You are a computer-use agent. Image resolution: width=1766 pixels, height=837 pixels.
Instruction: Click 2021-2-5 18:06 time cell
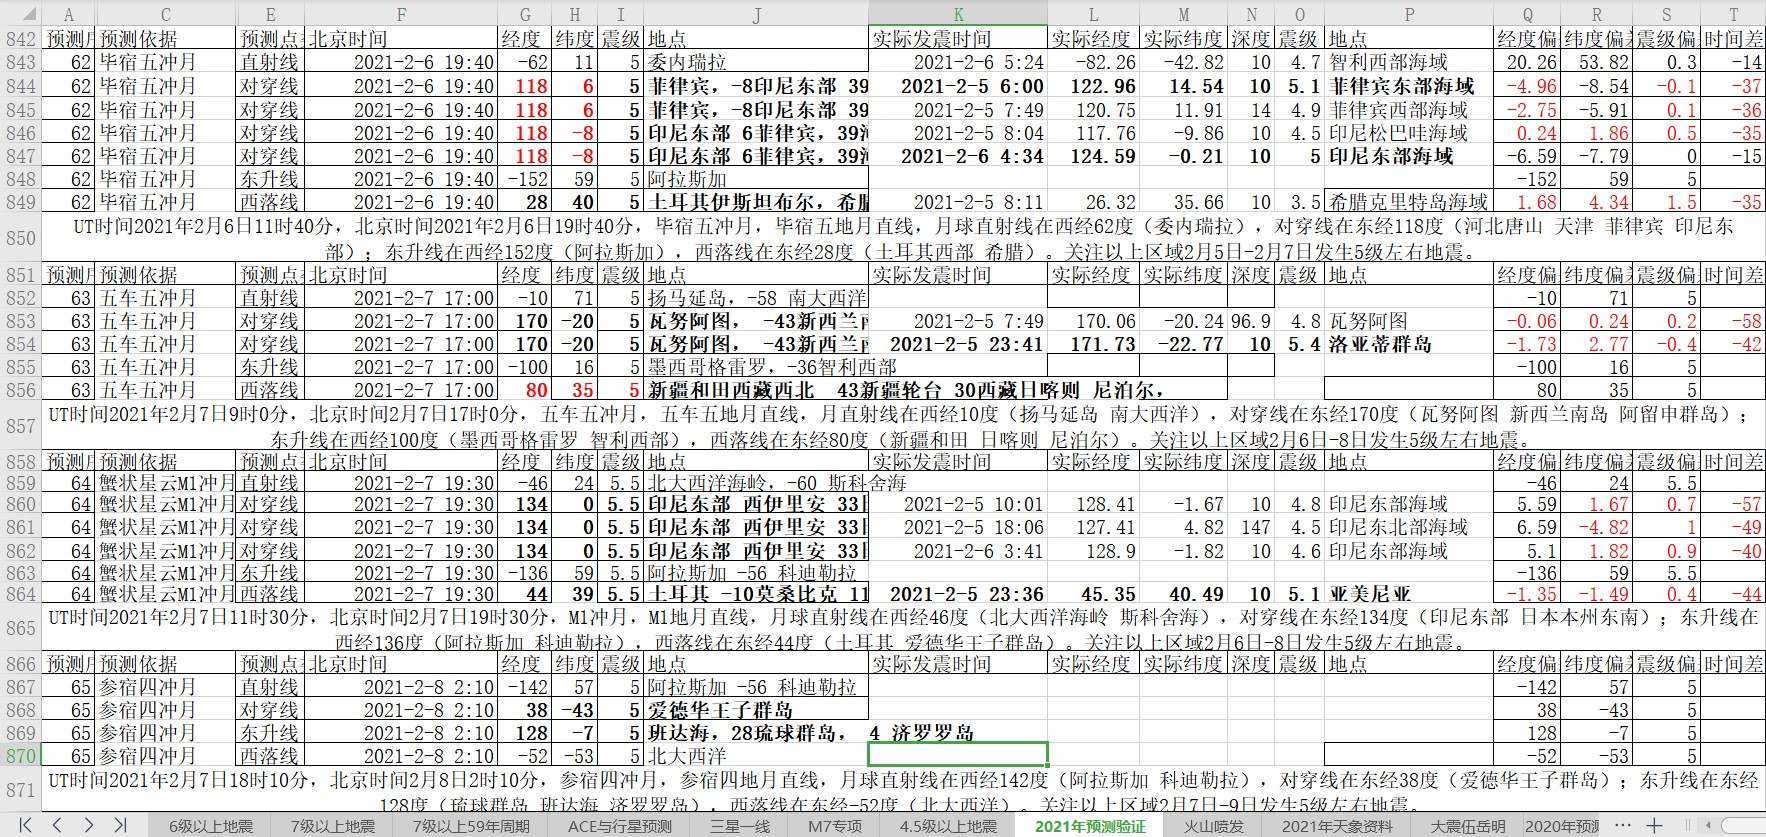(x=958, y=527)
